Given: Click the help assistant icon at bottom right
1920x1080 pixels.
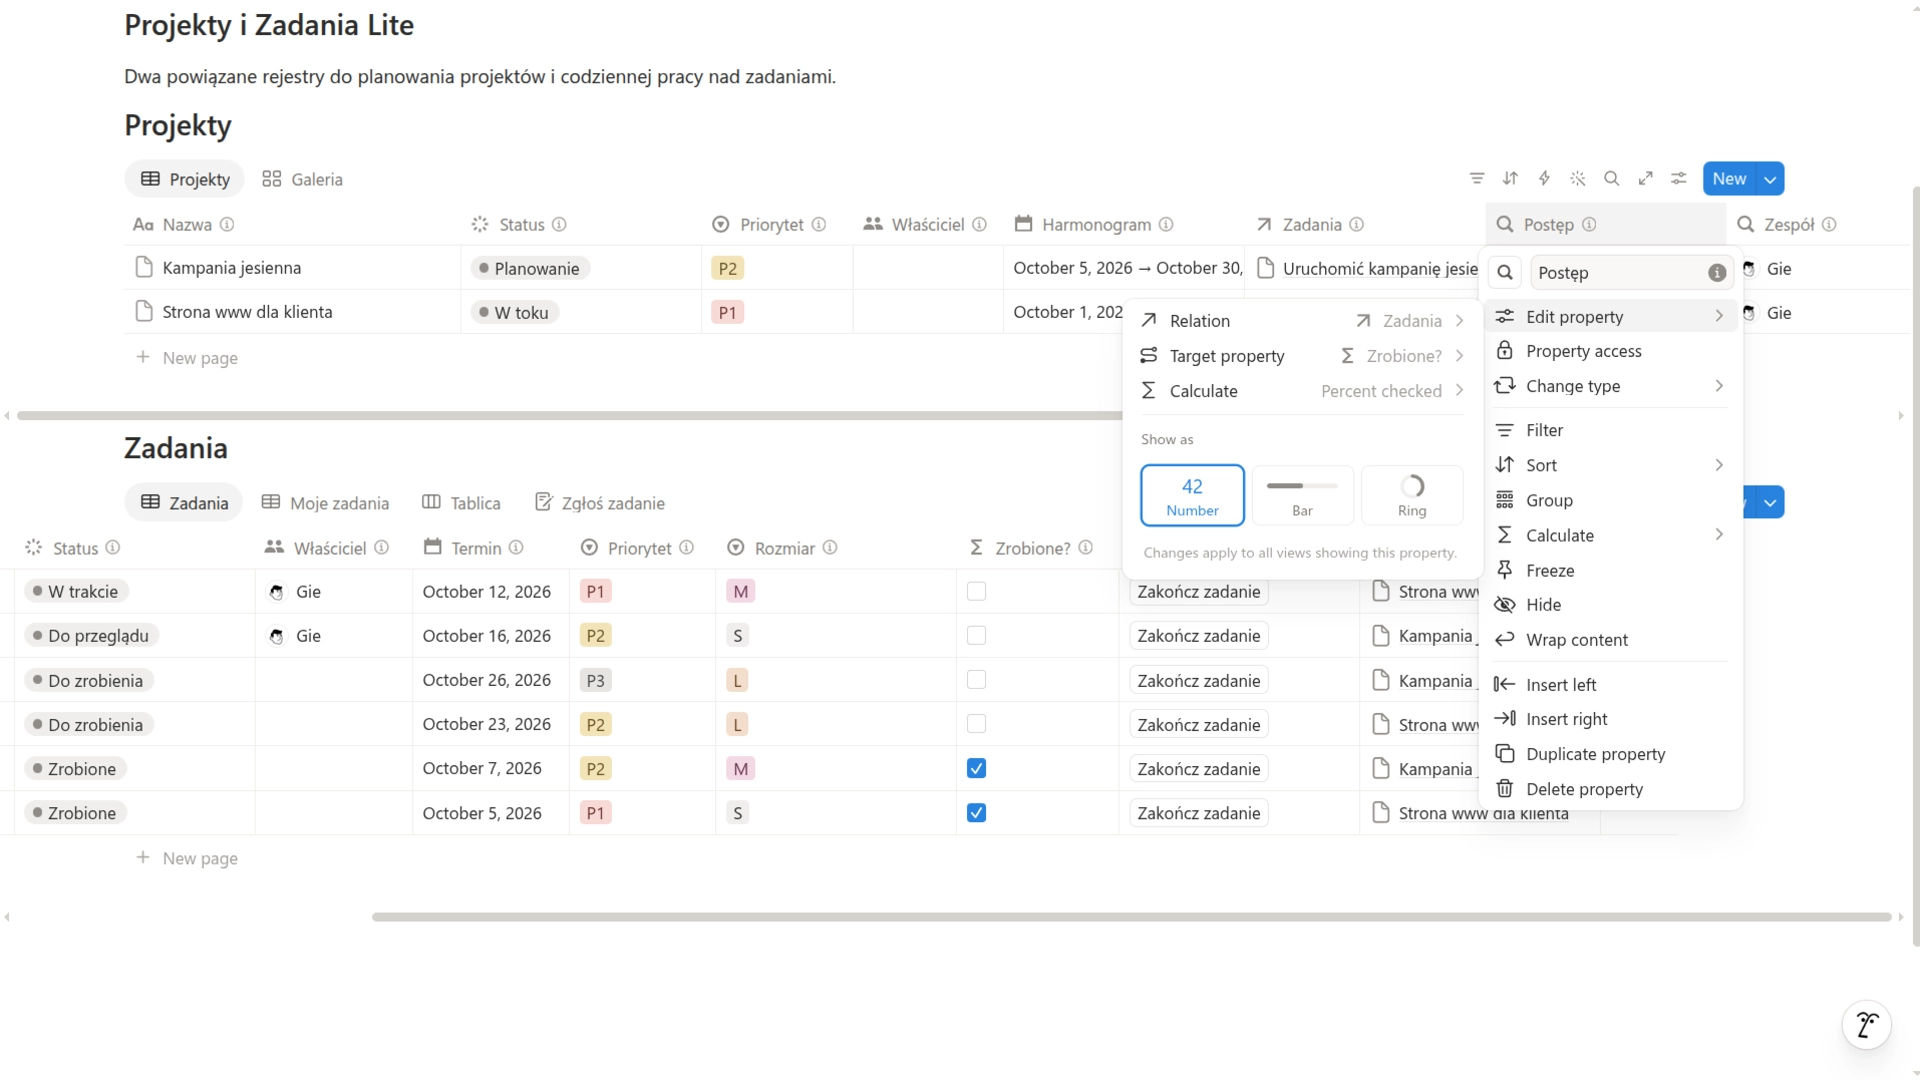Looking at the screenshot, I should tap(1866, 1025).
